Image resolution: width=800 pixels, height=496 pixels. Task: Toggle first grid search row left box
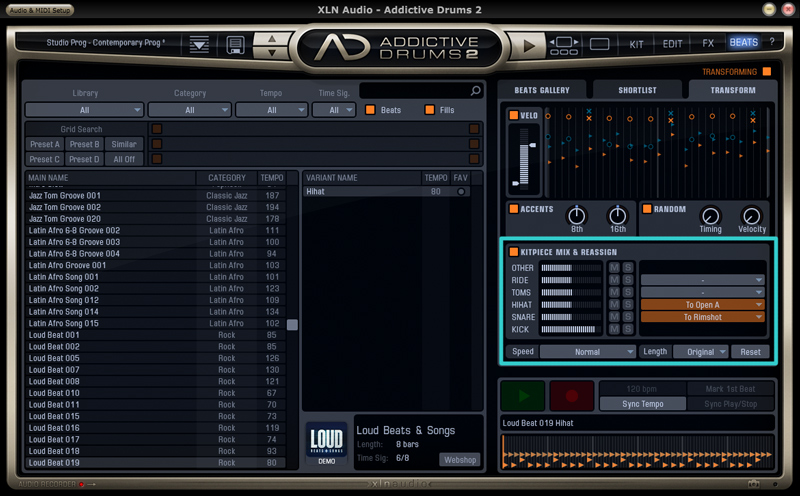click(157, 129)
